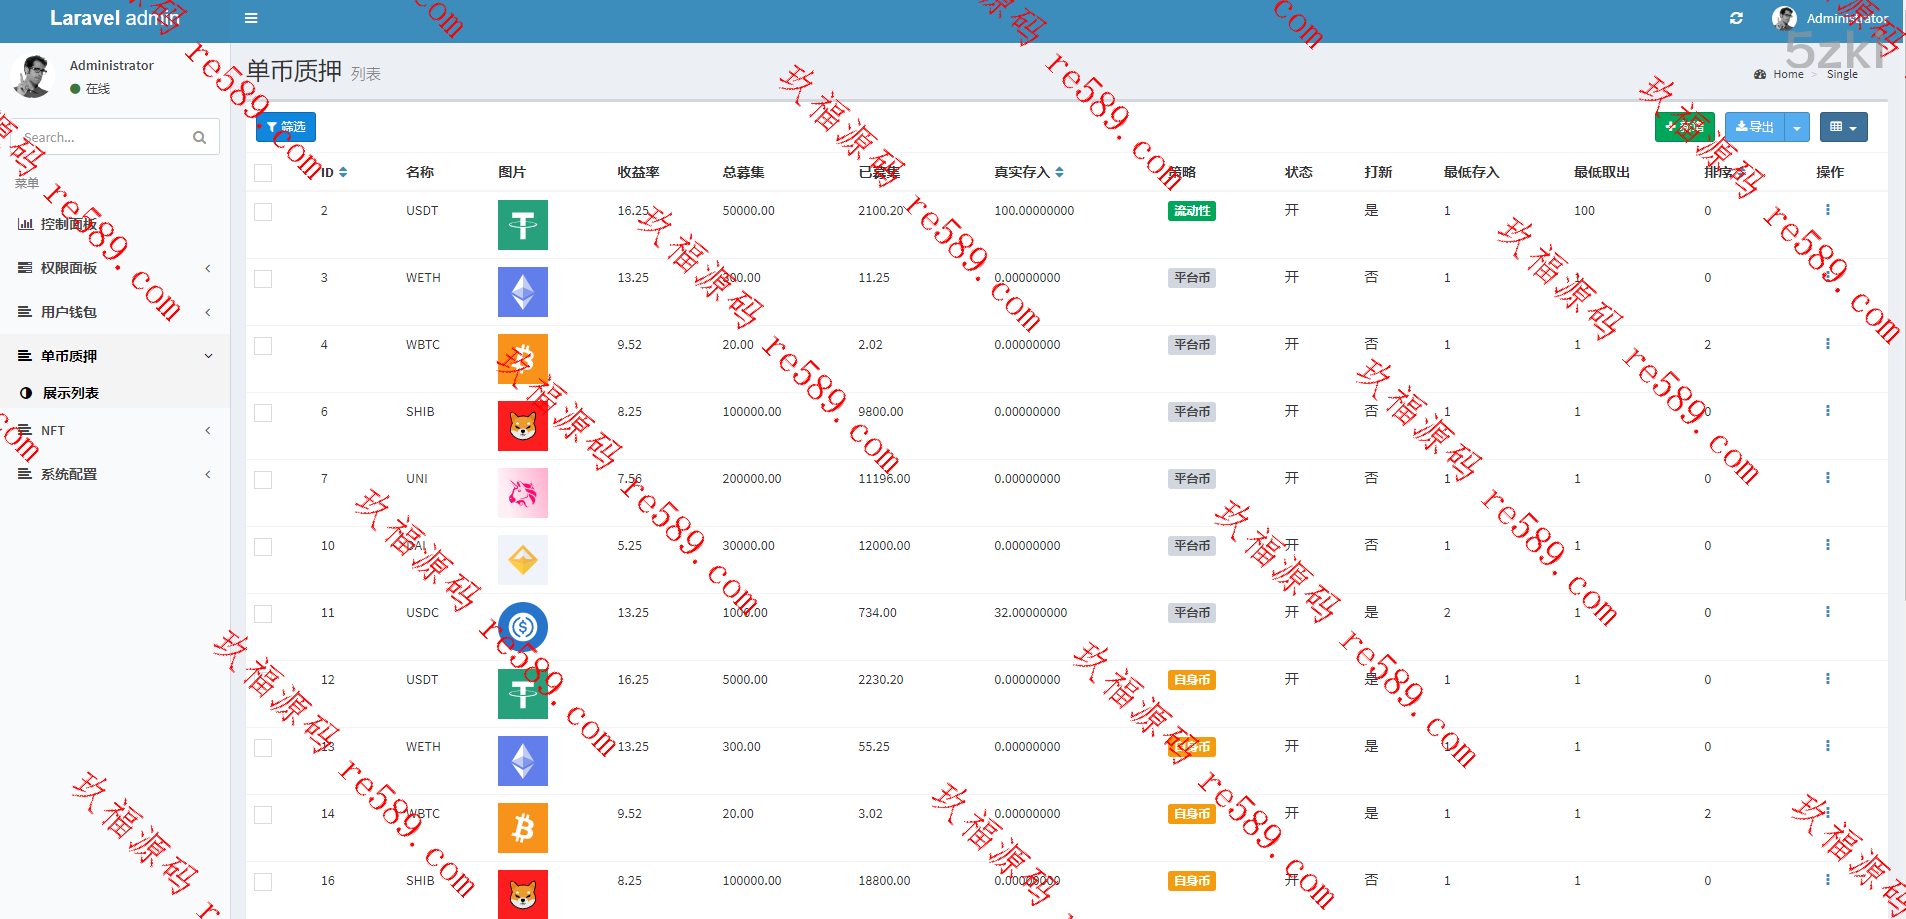The image size is (1906, 919).
Task: Check the select-all checkbox in table header
Action: [x=263, y=173]
